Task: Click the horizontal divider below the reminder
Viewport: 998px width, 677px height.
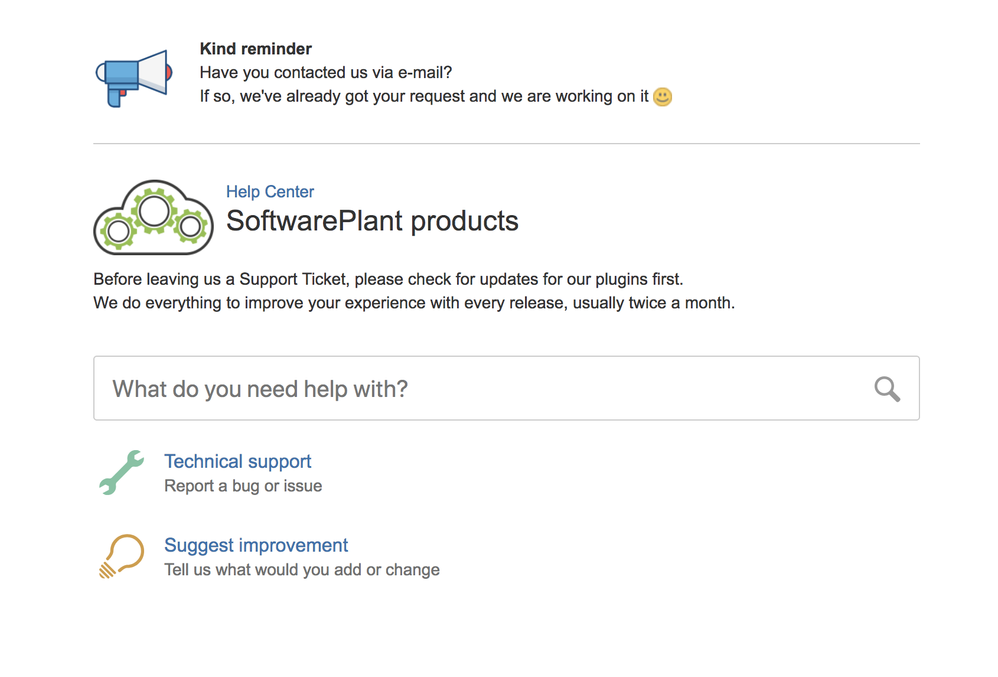Action: tap(506, 144)
